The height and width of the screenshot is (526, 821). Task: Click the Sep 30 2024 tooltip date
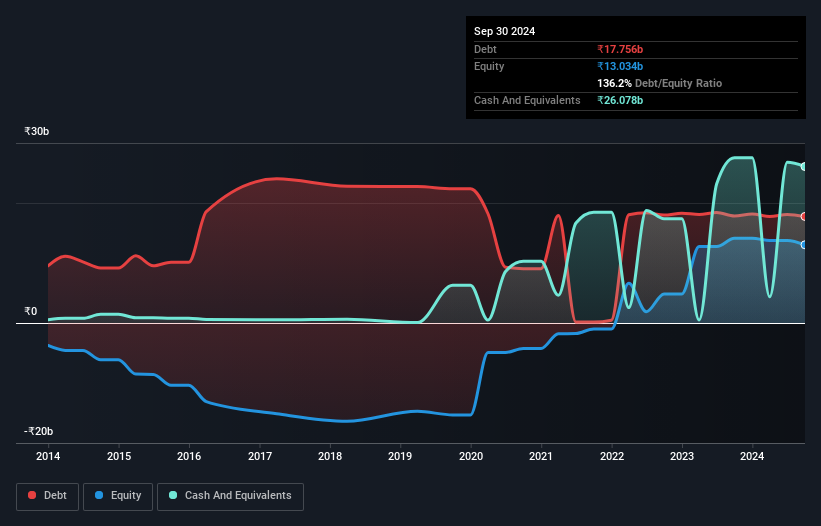coord(504,31)
